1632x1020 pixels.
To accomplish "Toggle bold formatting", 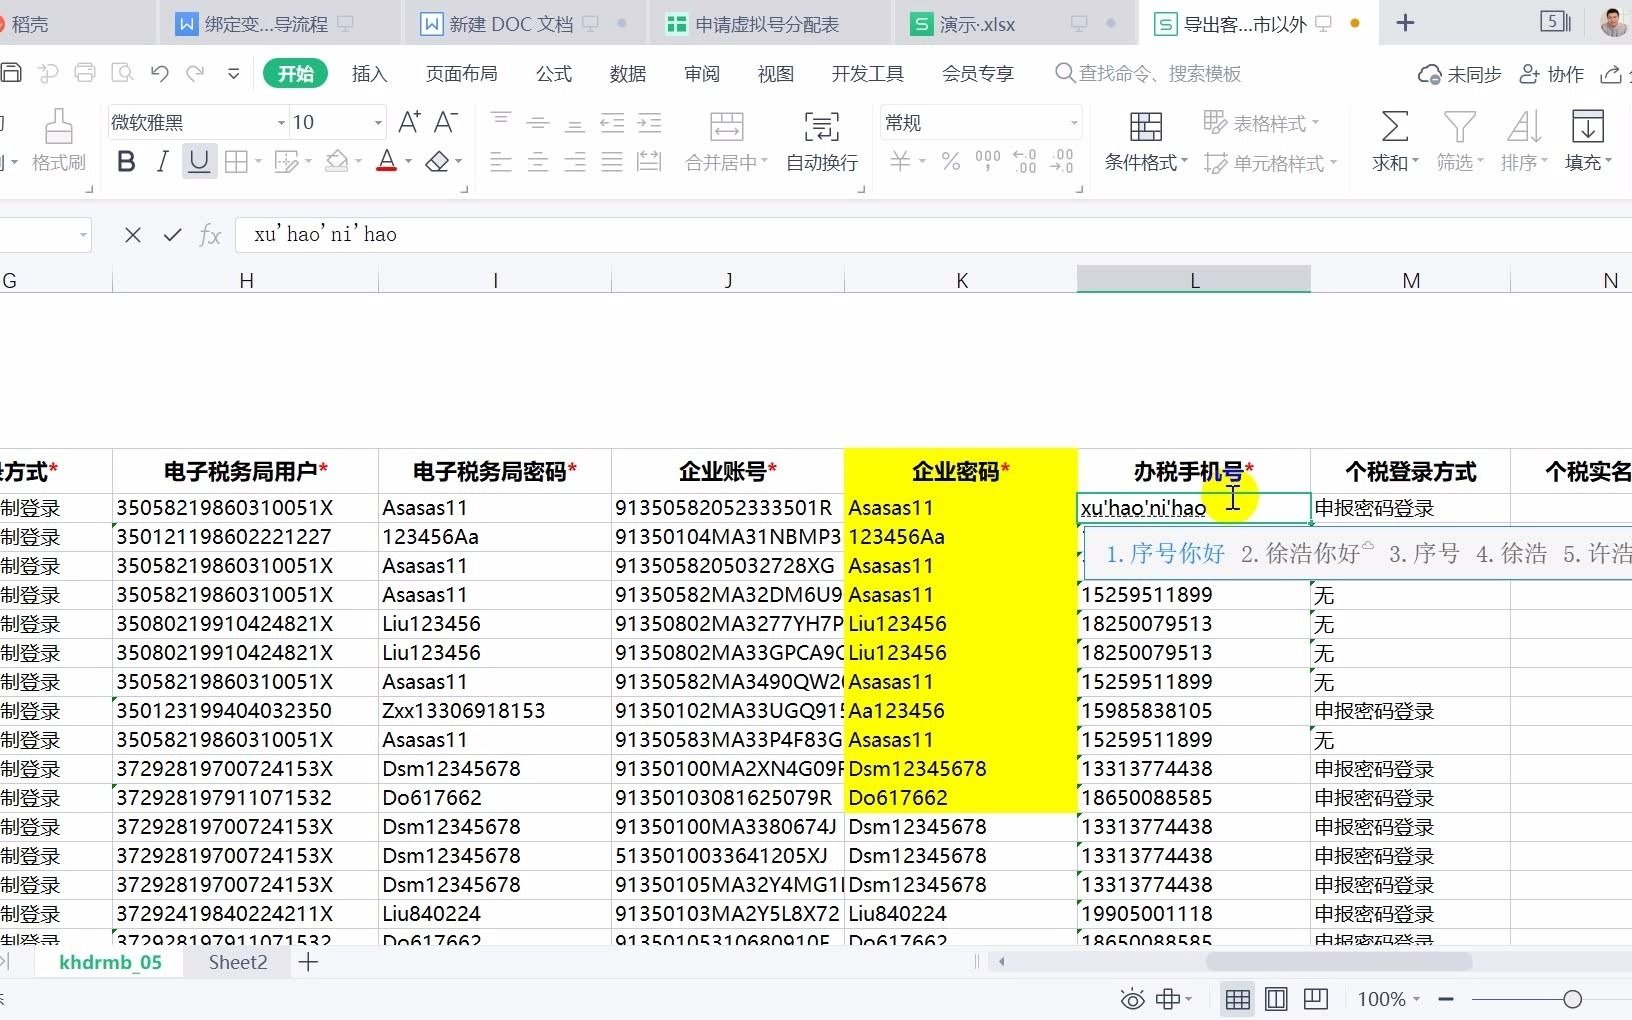I will (x=125, y=161).
